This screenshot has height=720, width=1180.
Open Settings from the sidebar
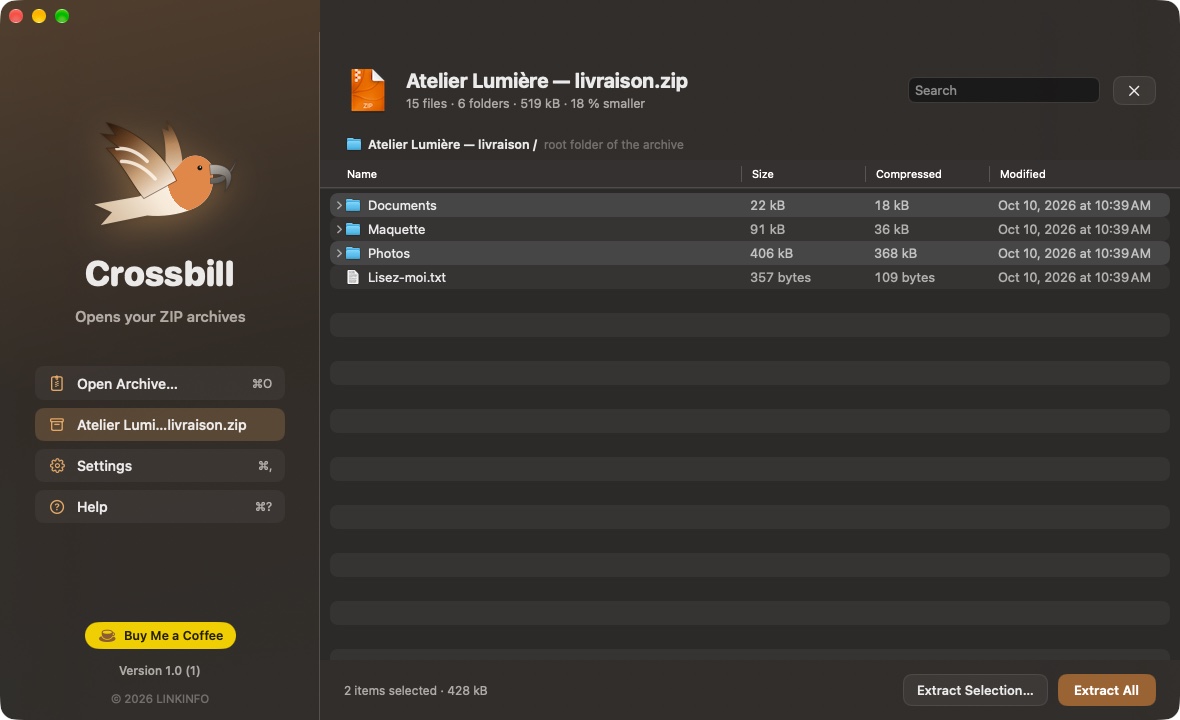click(160, 466)
